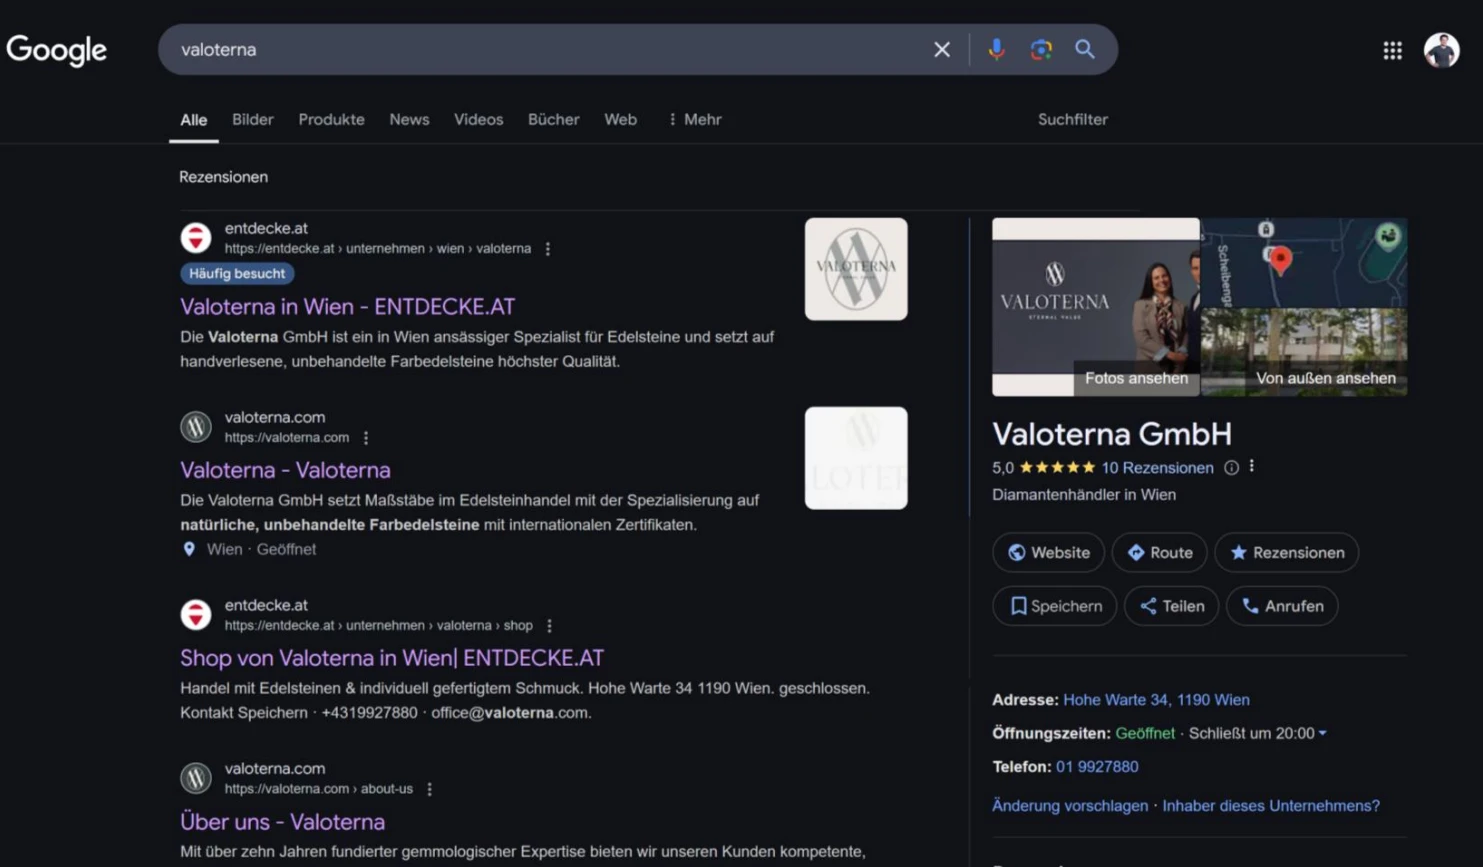Open Google Lens image search icon
The width and height of the screenshot is (1483, 867).
pos(1041,49)
